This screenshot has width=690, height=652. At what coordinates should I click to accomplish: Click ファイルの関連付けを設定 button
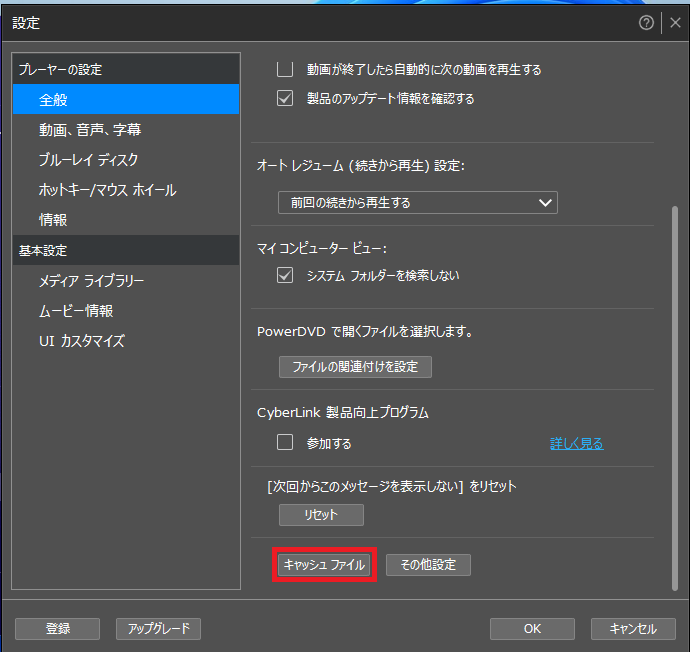355,366
